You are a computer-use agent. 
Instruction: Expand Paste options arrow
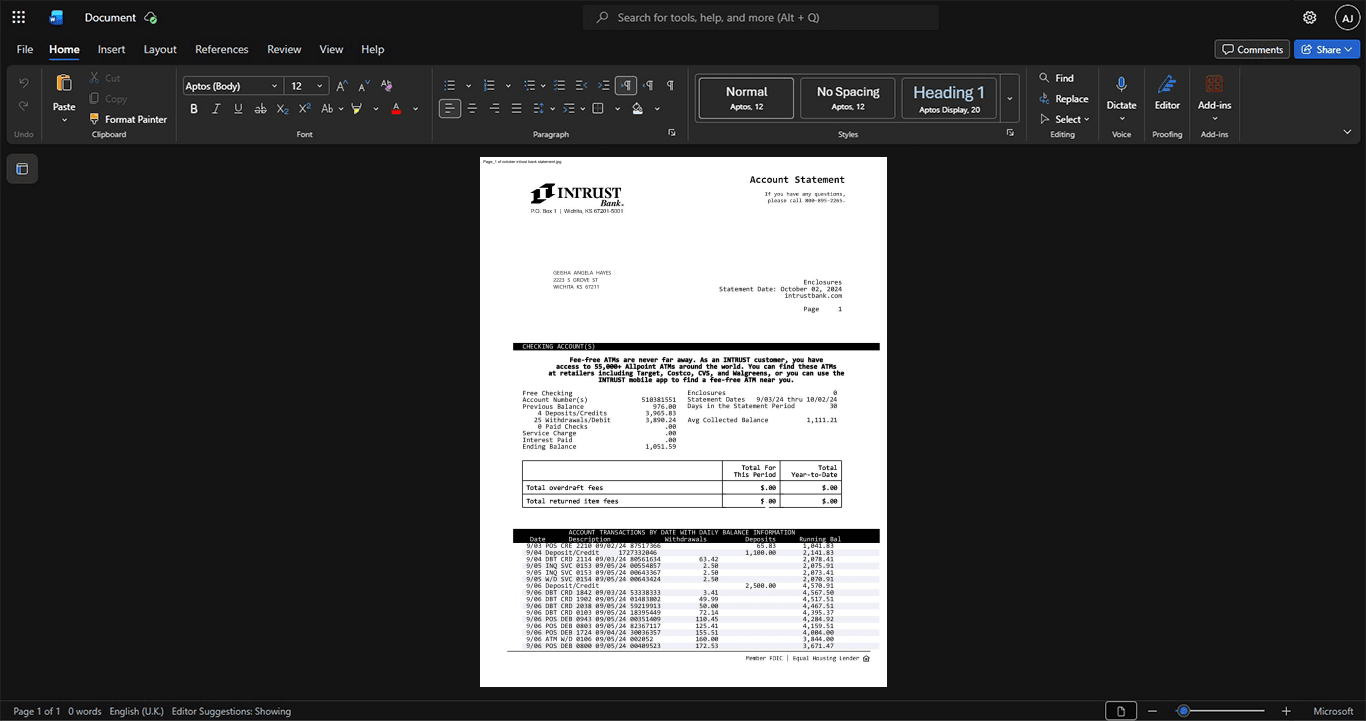(x=64, y=119)
